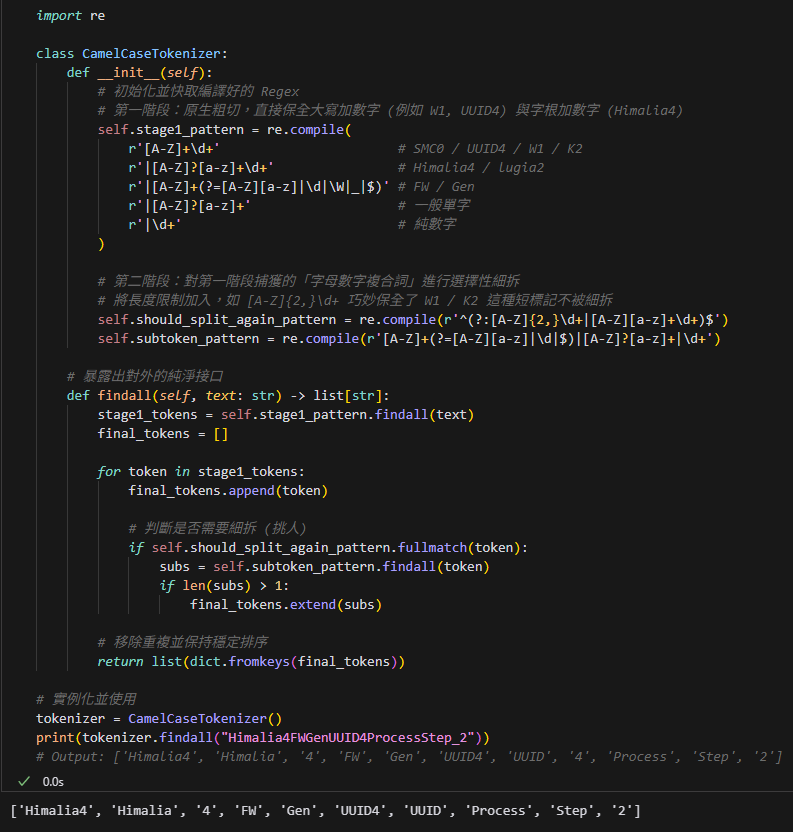Click the comment '# SMC0 / UUID4 / W1 / K2'

[490, 149]
